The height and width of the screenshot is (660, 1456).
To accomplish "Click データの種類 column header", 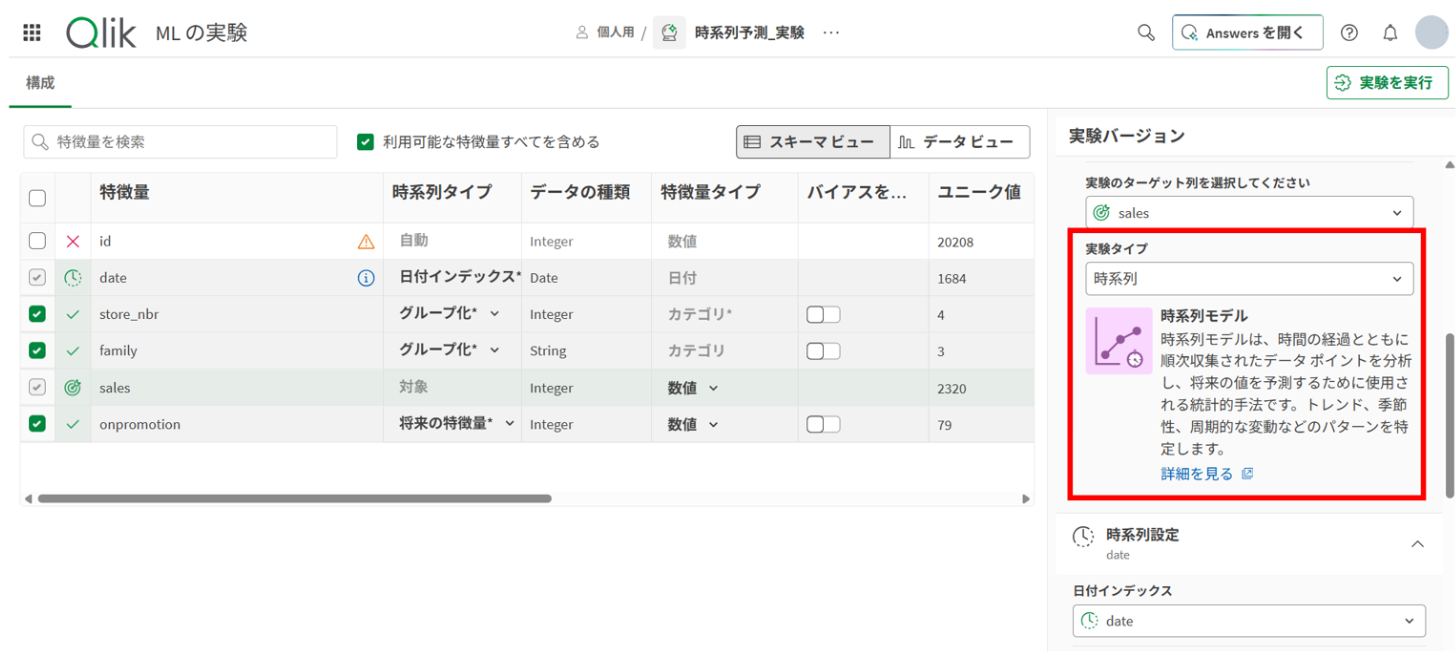I will pos(580,192).
